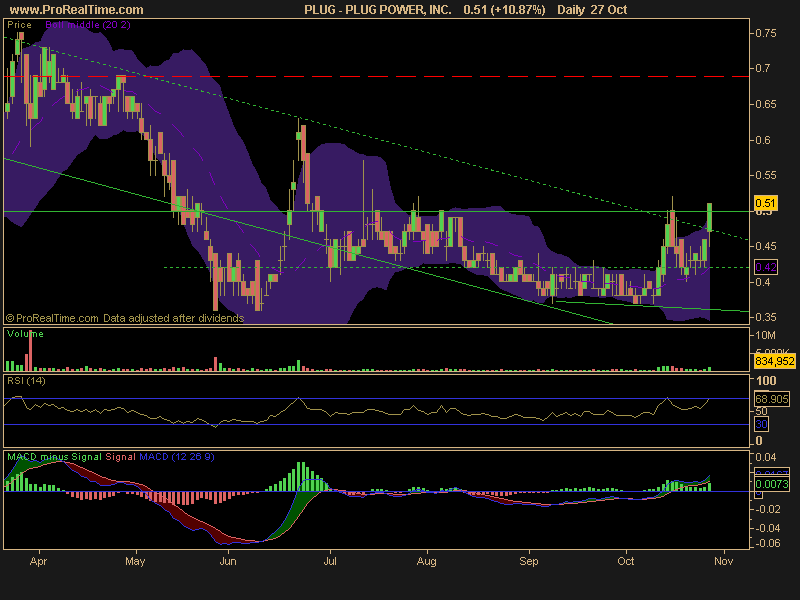Select the PLUG - PLUG POWER, INC. title
This screenshot has height=600, width=800.
[x=378, y=10]
